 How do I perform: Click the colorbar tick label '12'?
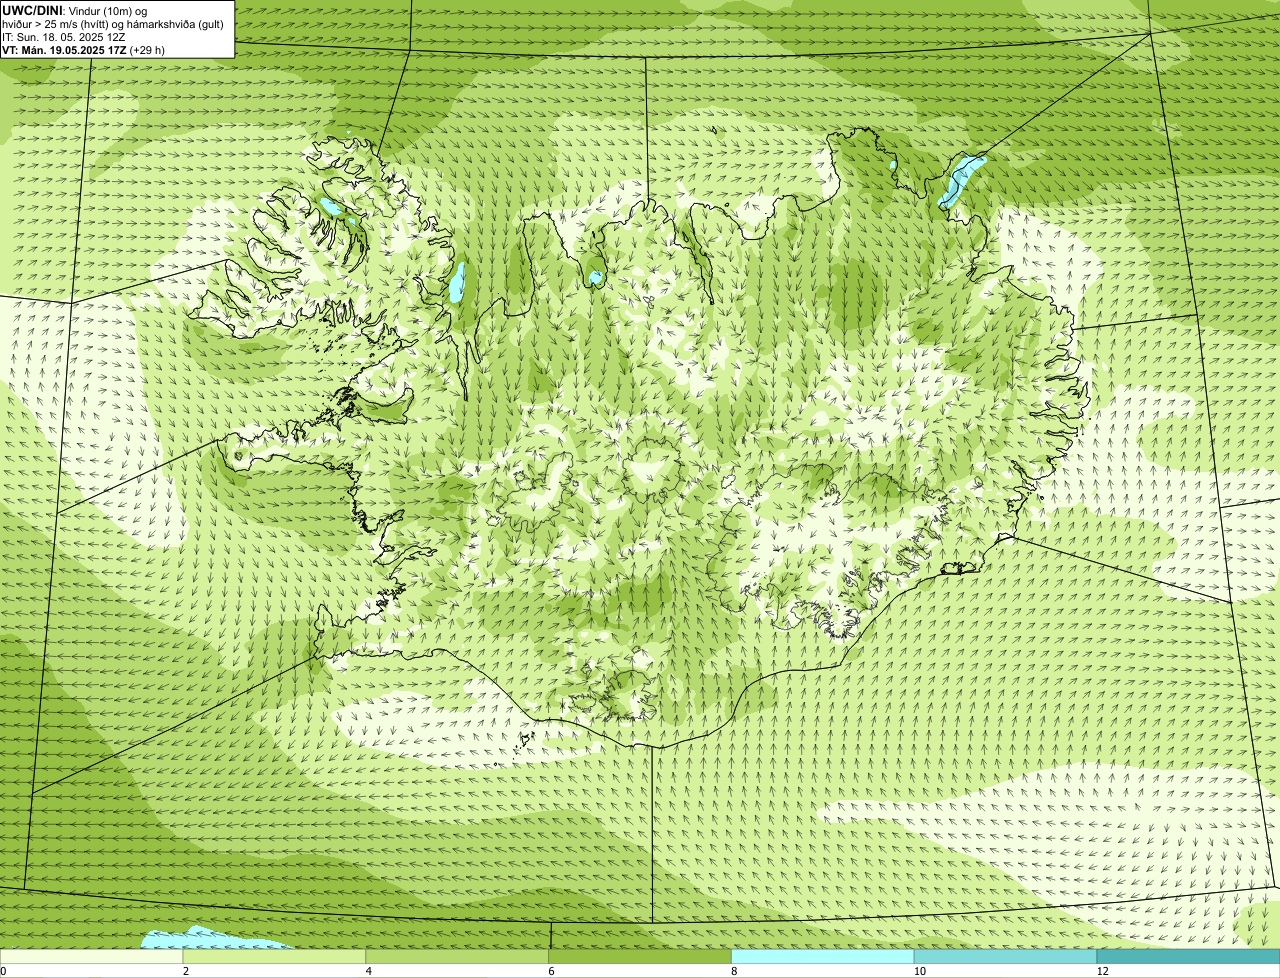1102,971
